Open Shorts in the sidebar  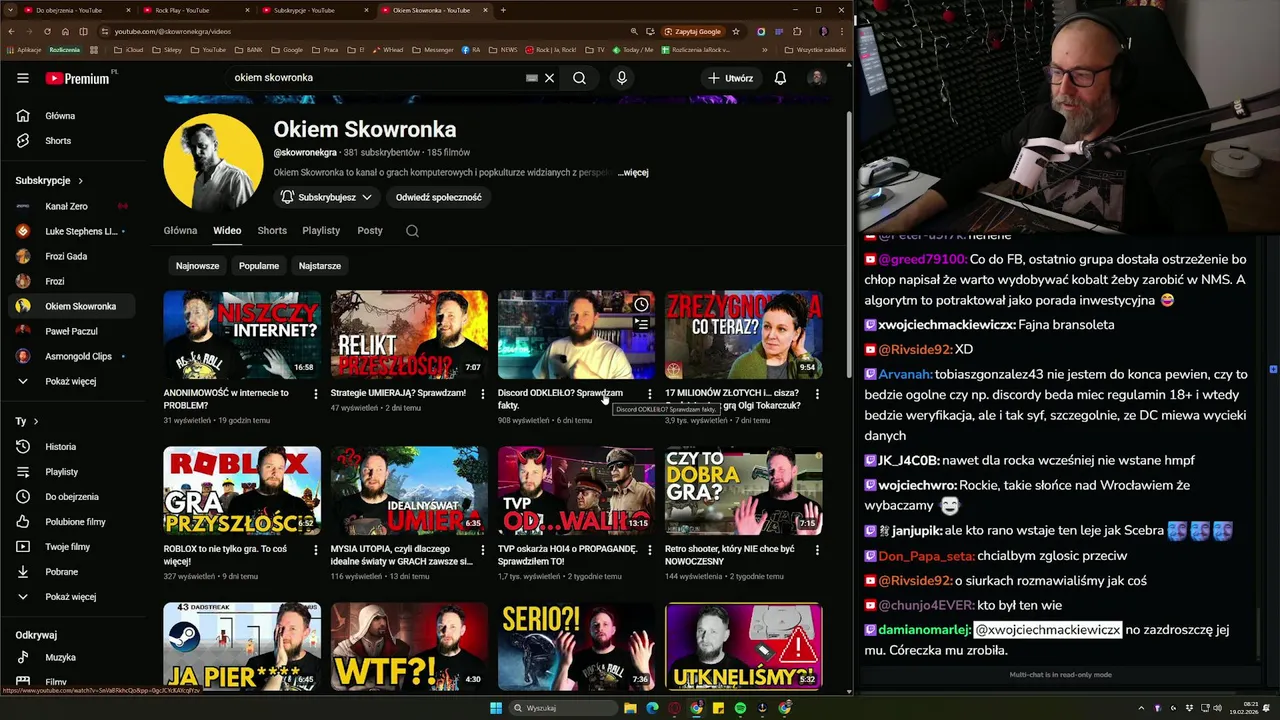59,141
